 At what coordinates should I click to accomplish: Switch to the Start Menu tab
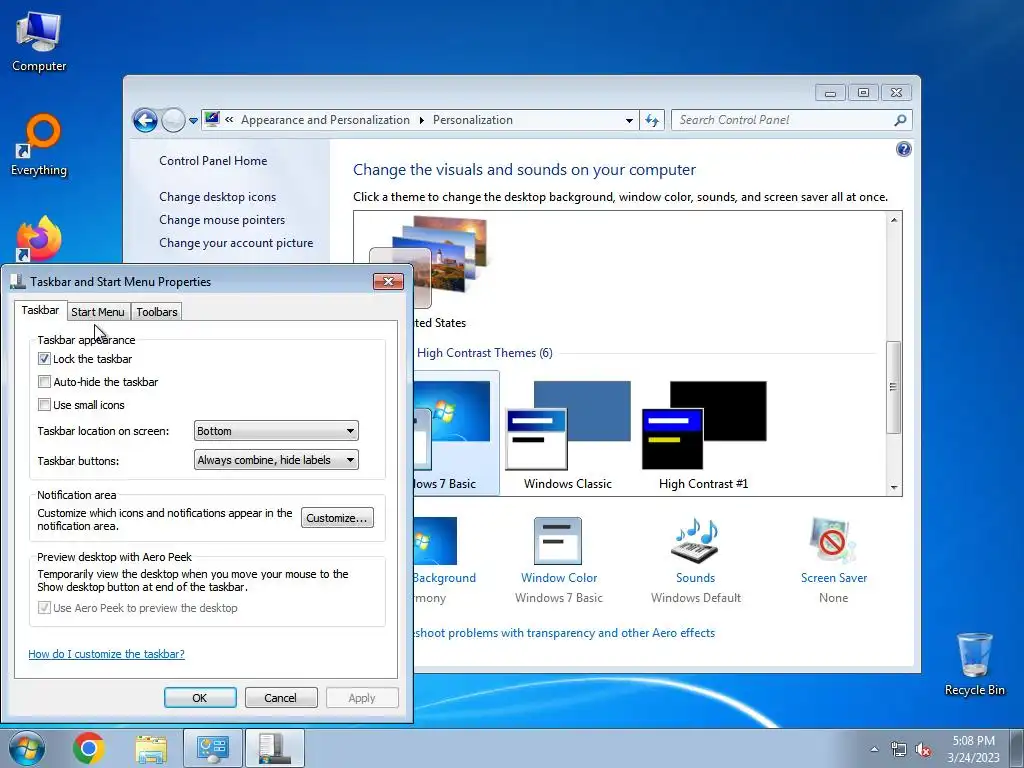98,312
